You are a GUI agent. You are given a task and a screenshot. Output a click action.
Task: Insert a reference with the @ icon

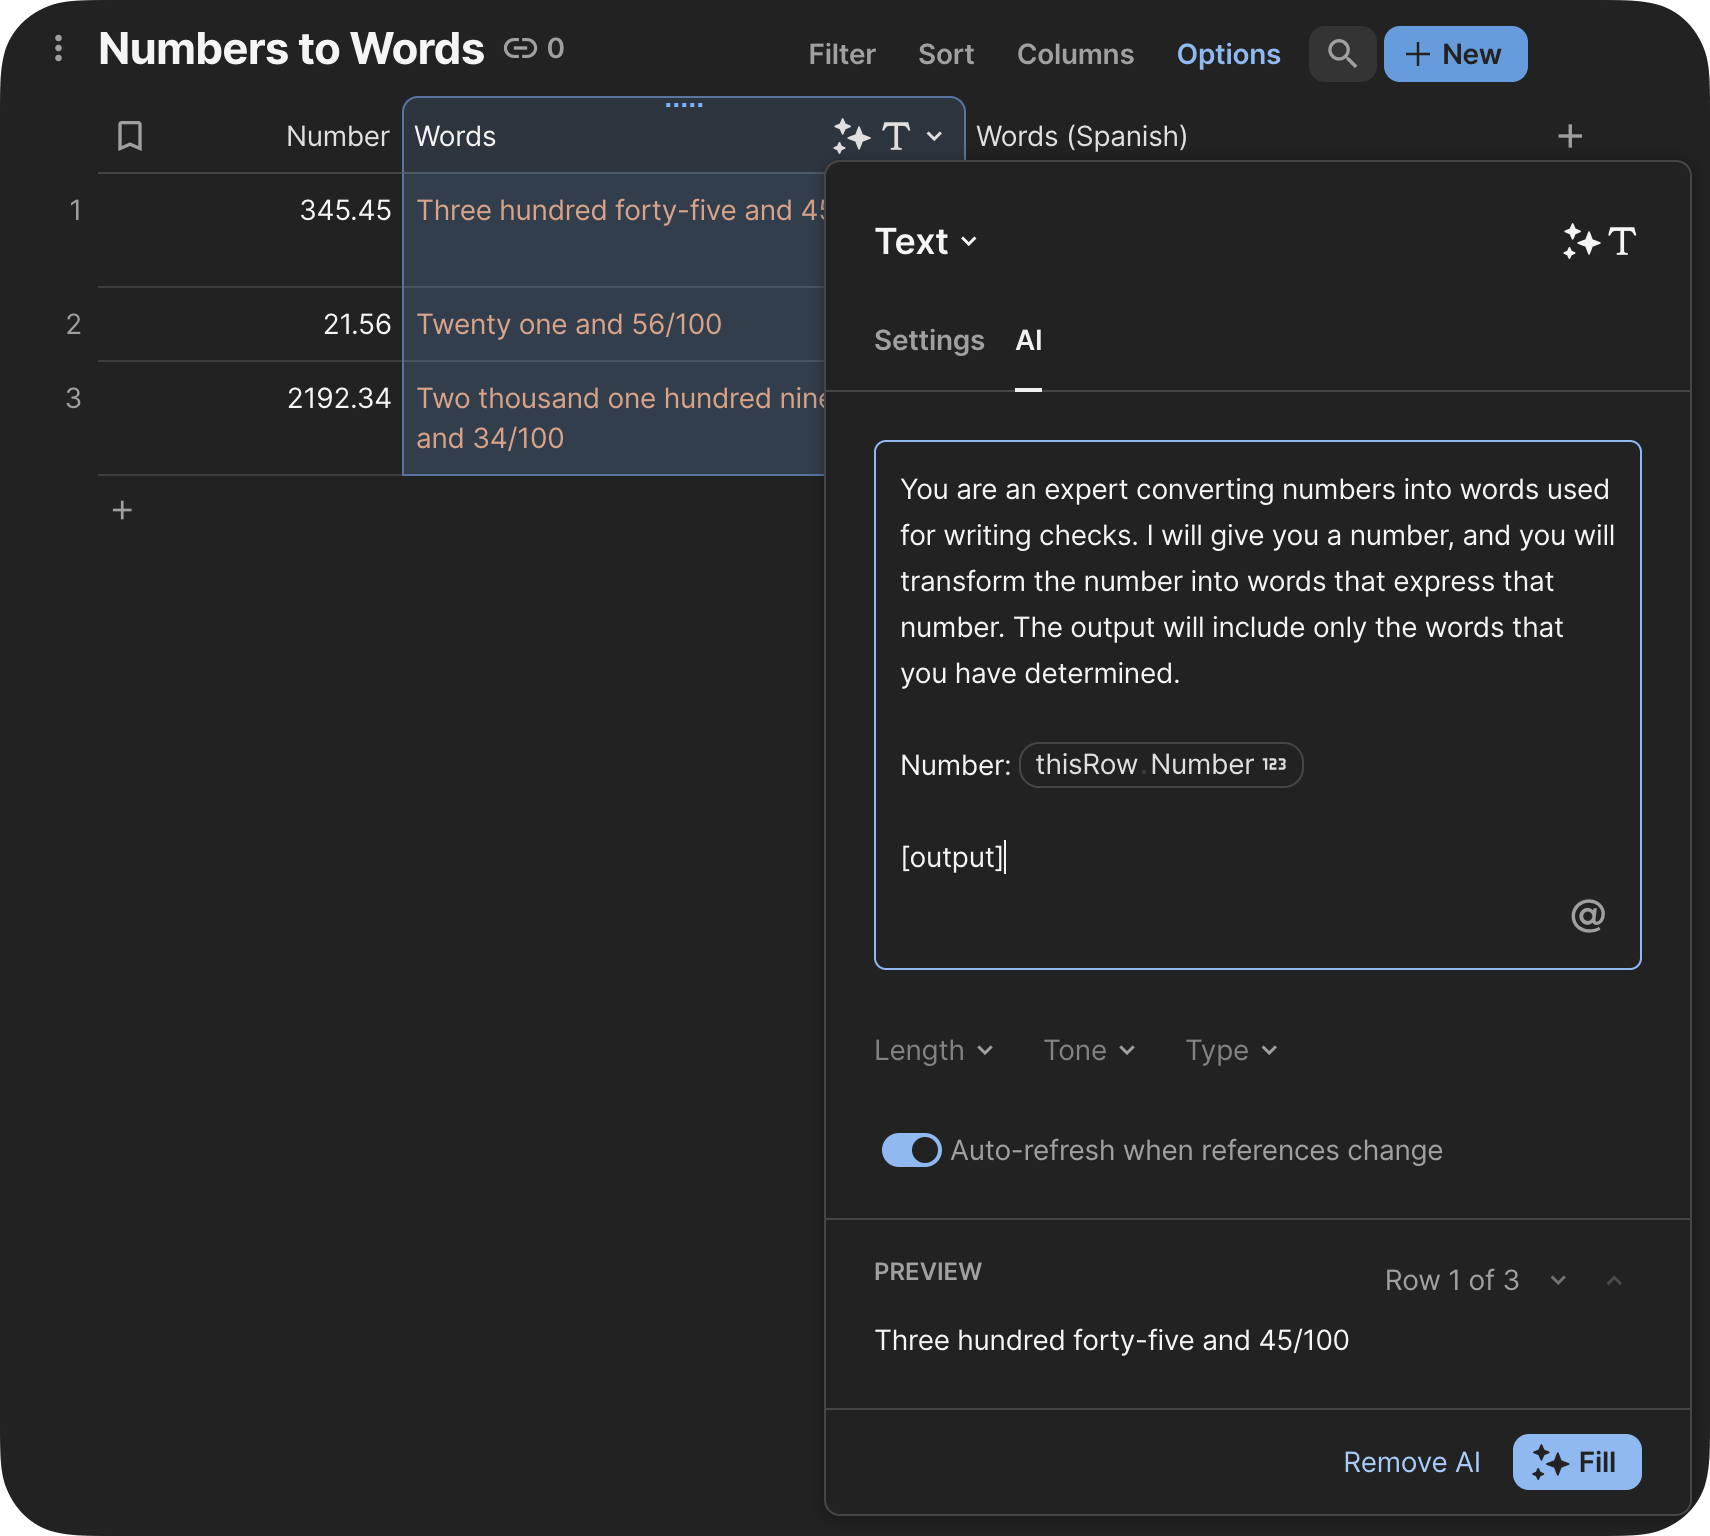click(x=1587, y=915)
